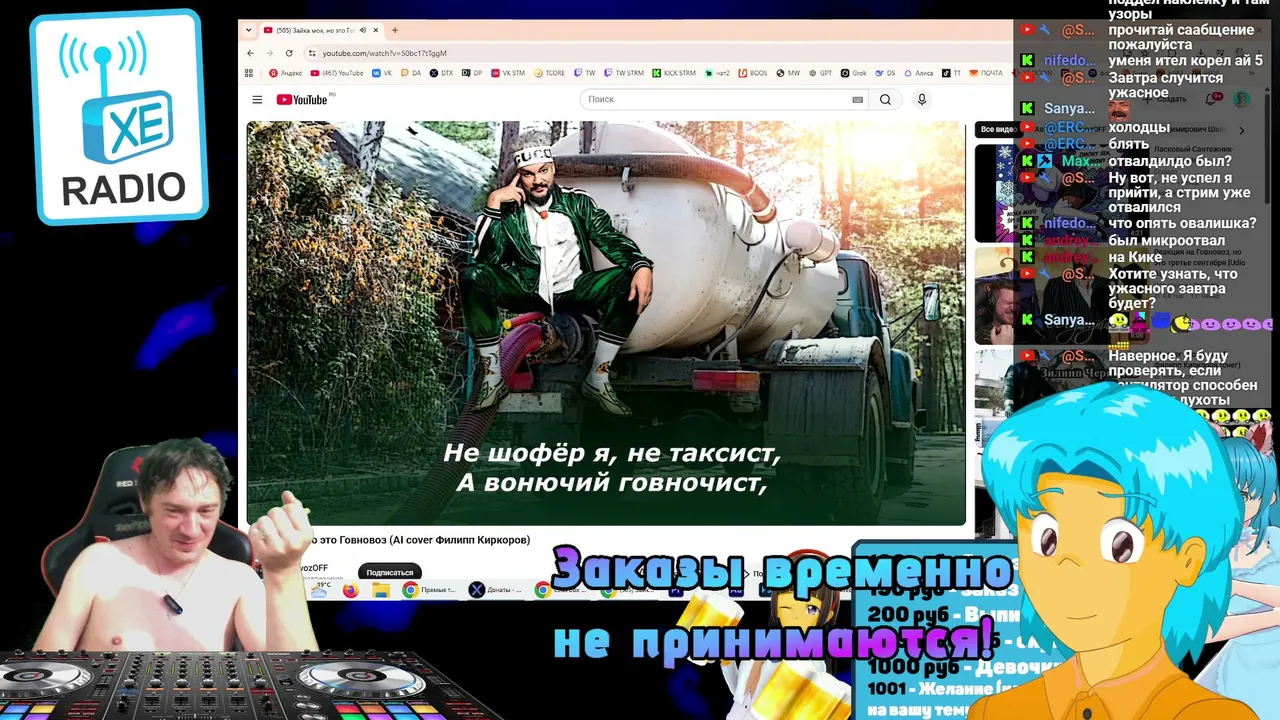Open the Алиса bookmark

[x=918, y=73]
